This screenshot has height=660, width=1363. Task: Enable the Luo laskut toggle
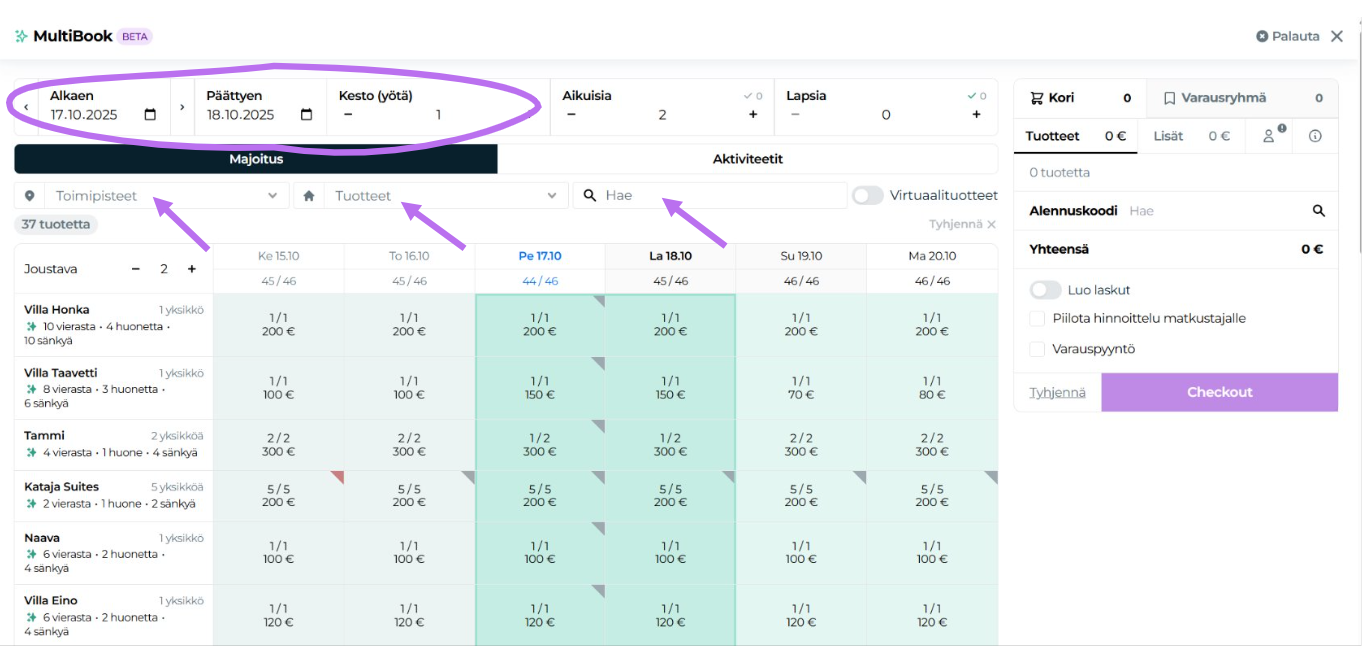1045,290
